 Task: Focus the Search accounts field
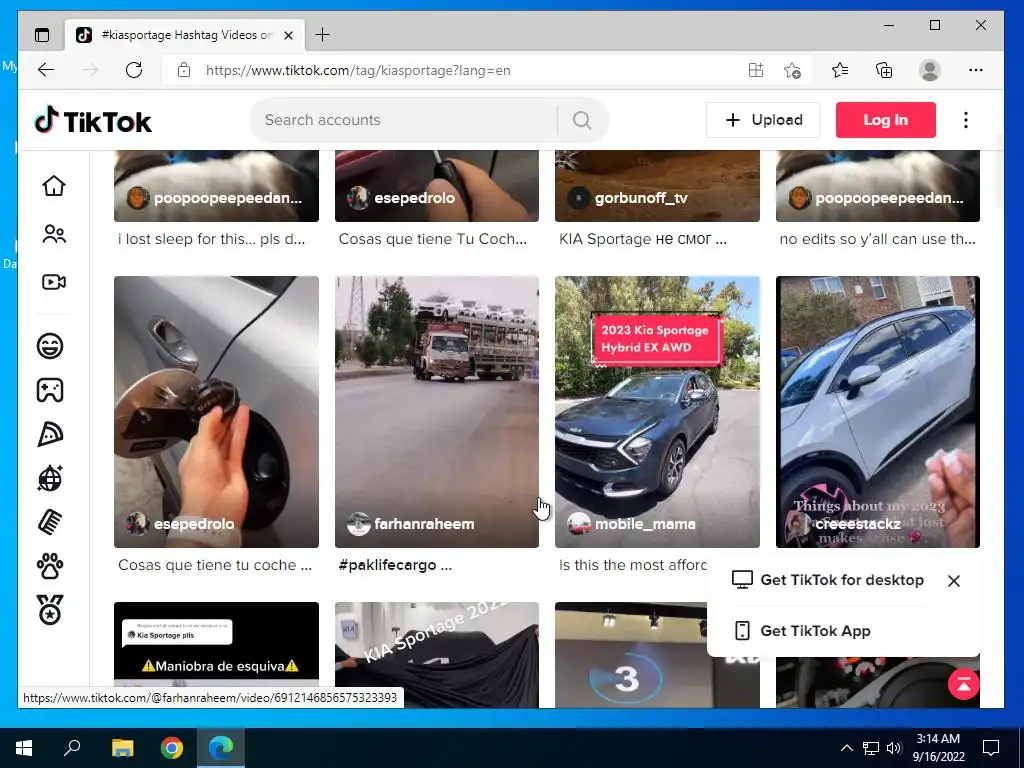pyautogui.click(x=405, y=120)
